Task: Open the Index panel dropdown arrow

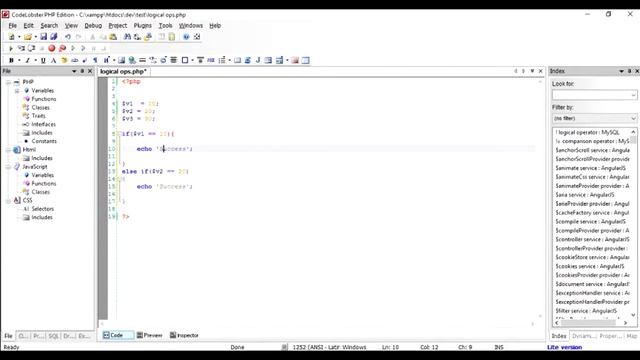Action: click(x=621, y=71)
